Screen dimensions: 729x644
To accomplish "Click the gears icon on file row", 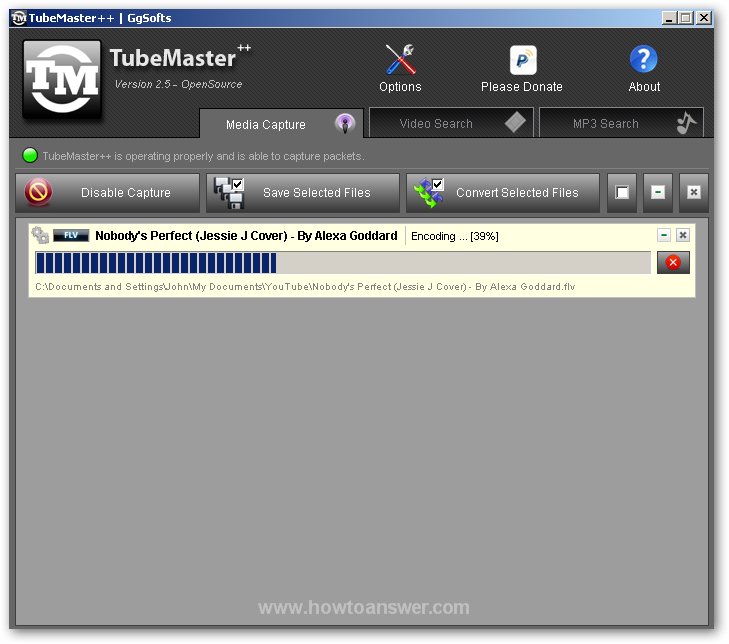I will point(40,235).
